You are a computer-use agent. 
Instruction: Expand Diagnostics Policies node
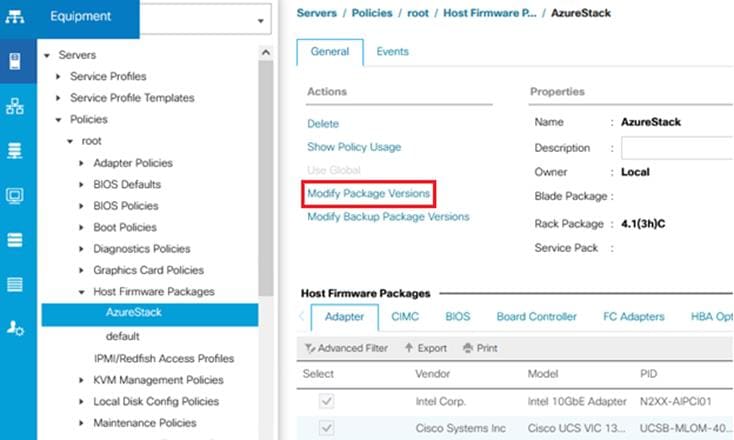[x=81, y=249]
